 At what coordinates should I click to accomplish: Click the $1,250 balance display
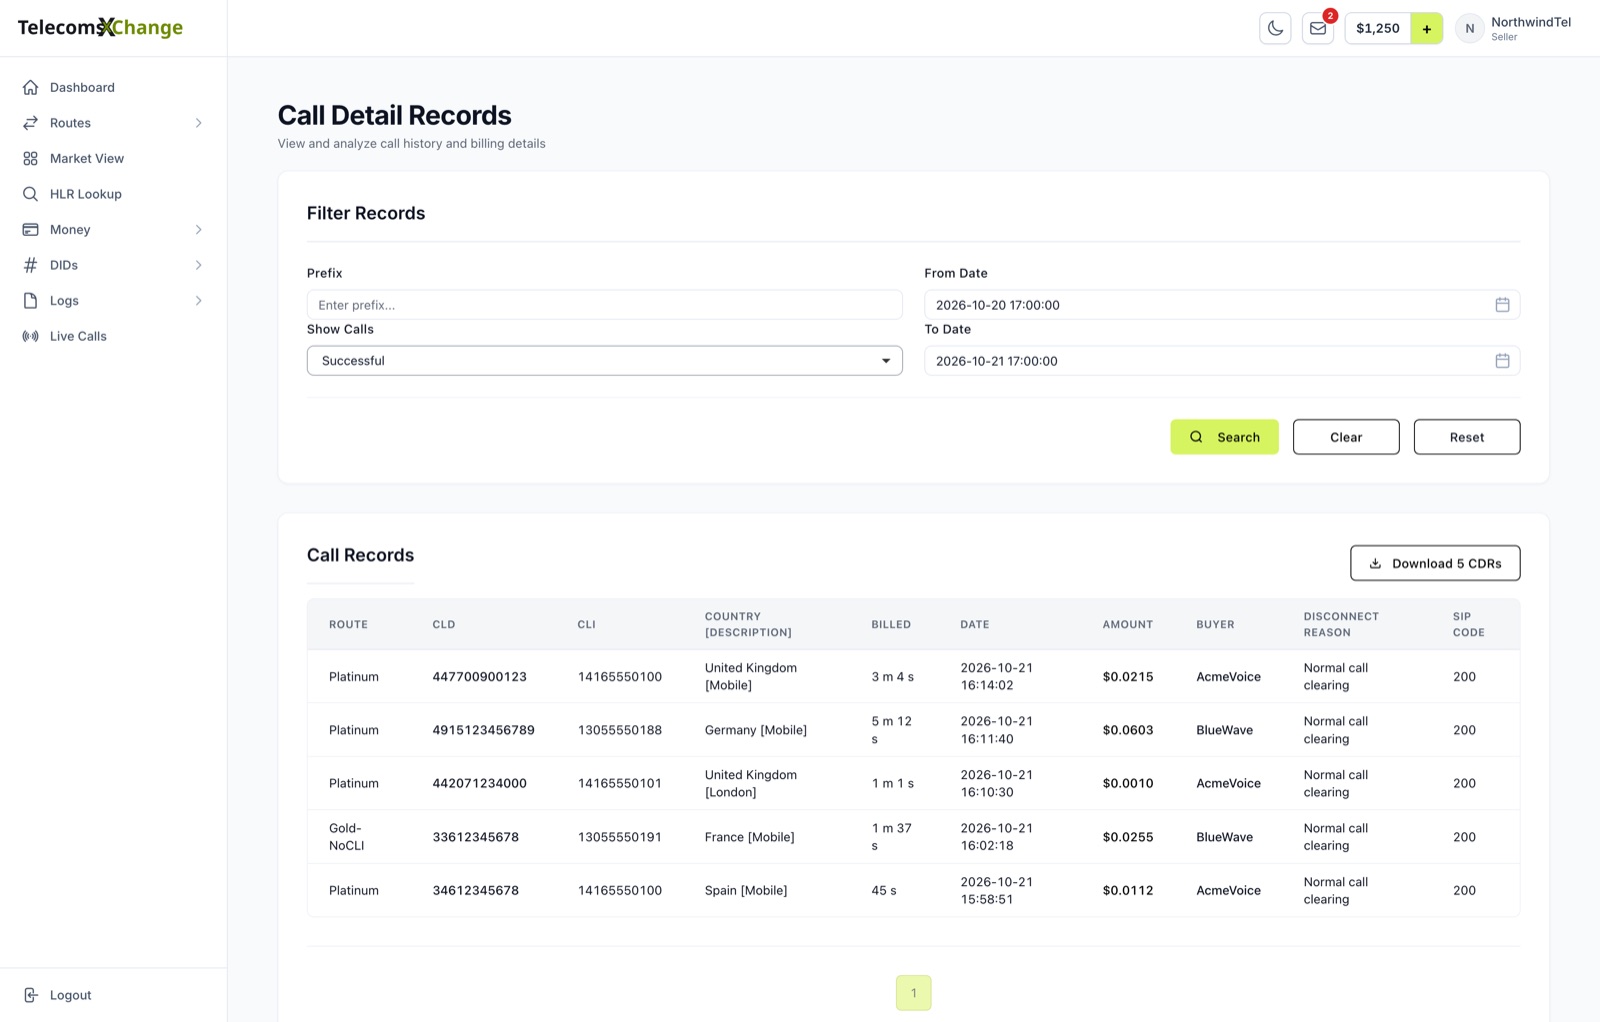tap(1378, 28)
